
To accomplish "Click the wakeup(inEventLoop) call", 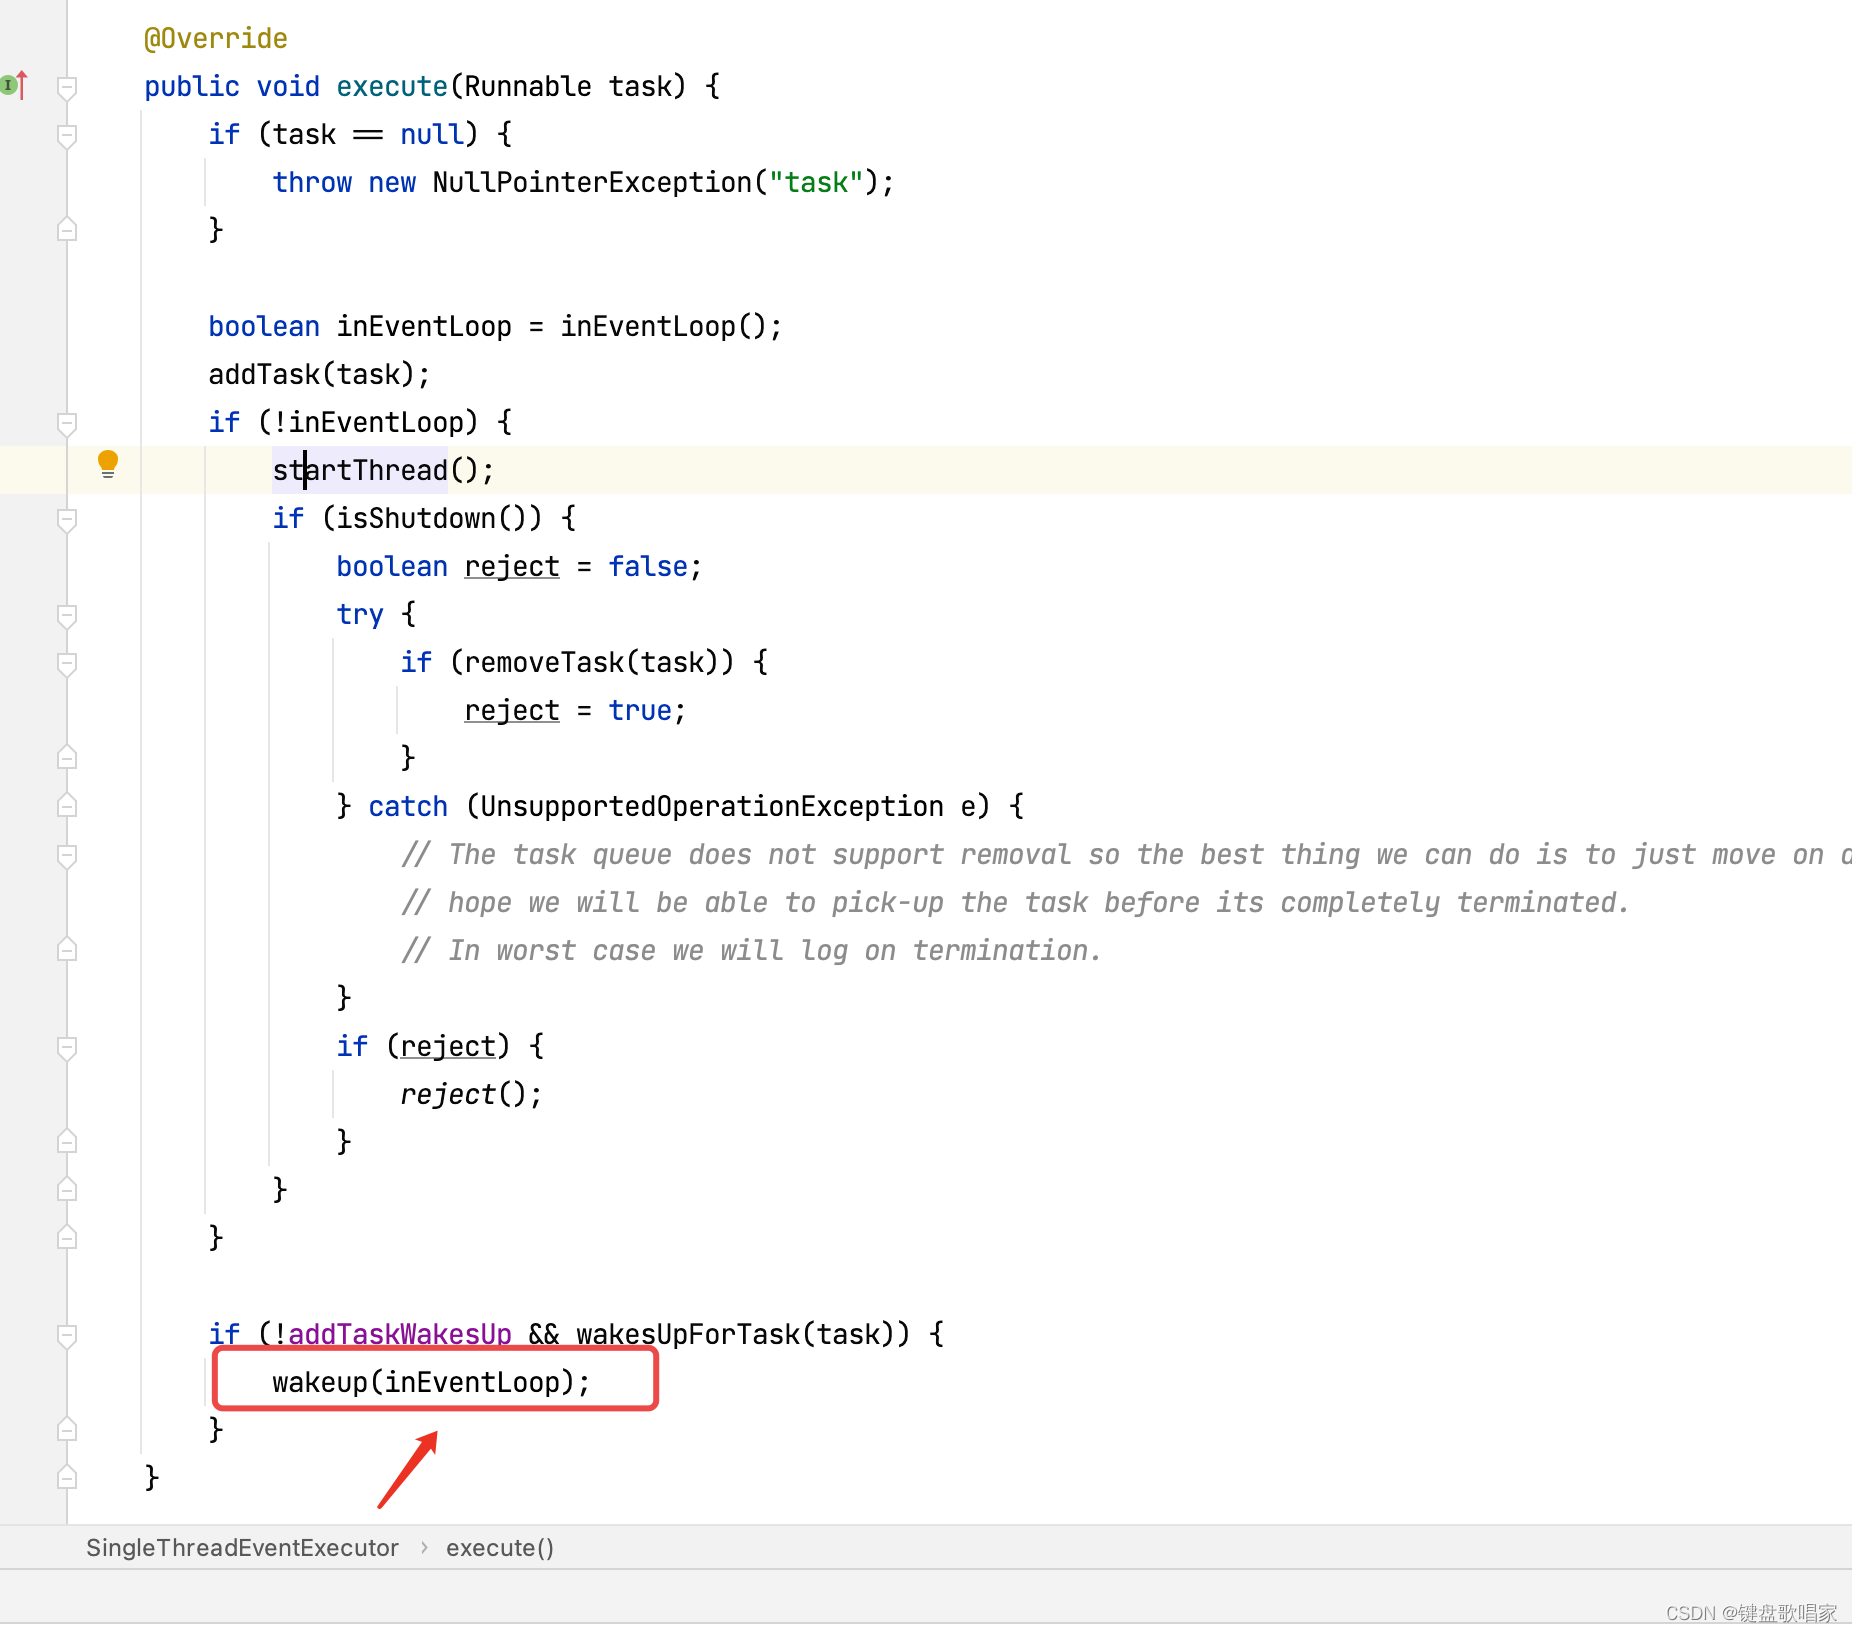I will click(x=424, y=1383).
